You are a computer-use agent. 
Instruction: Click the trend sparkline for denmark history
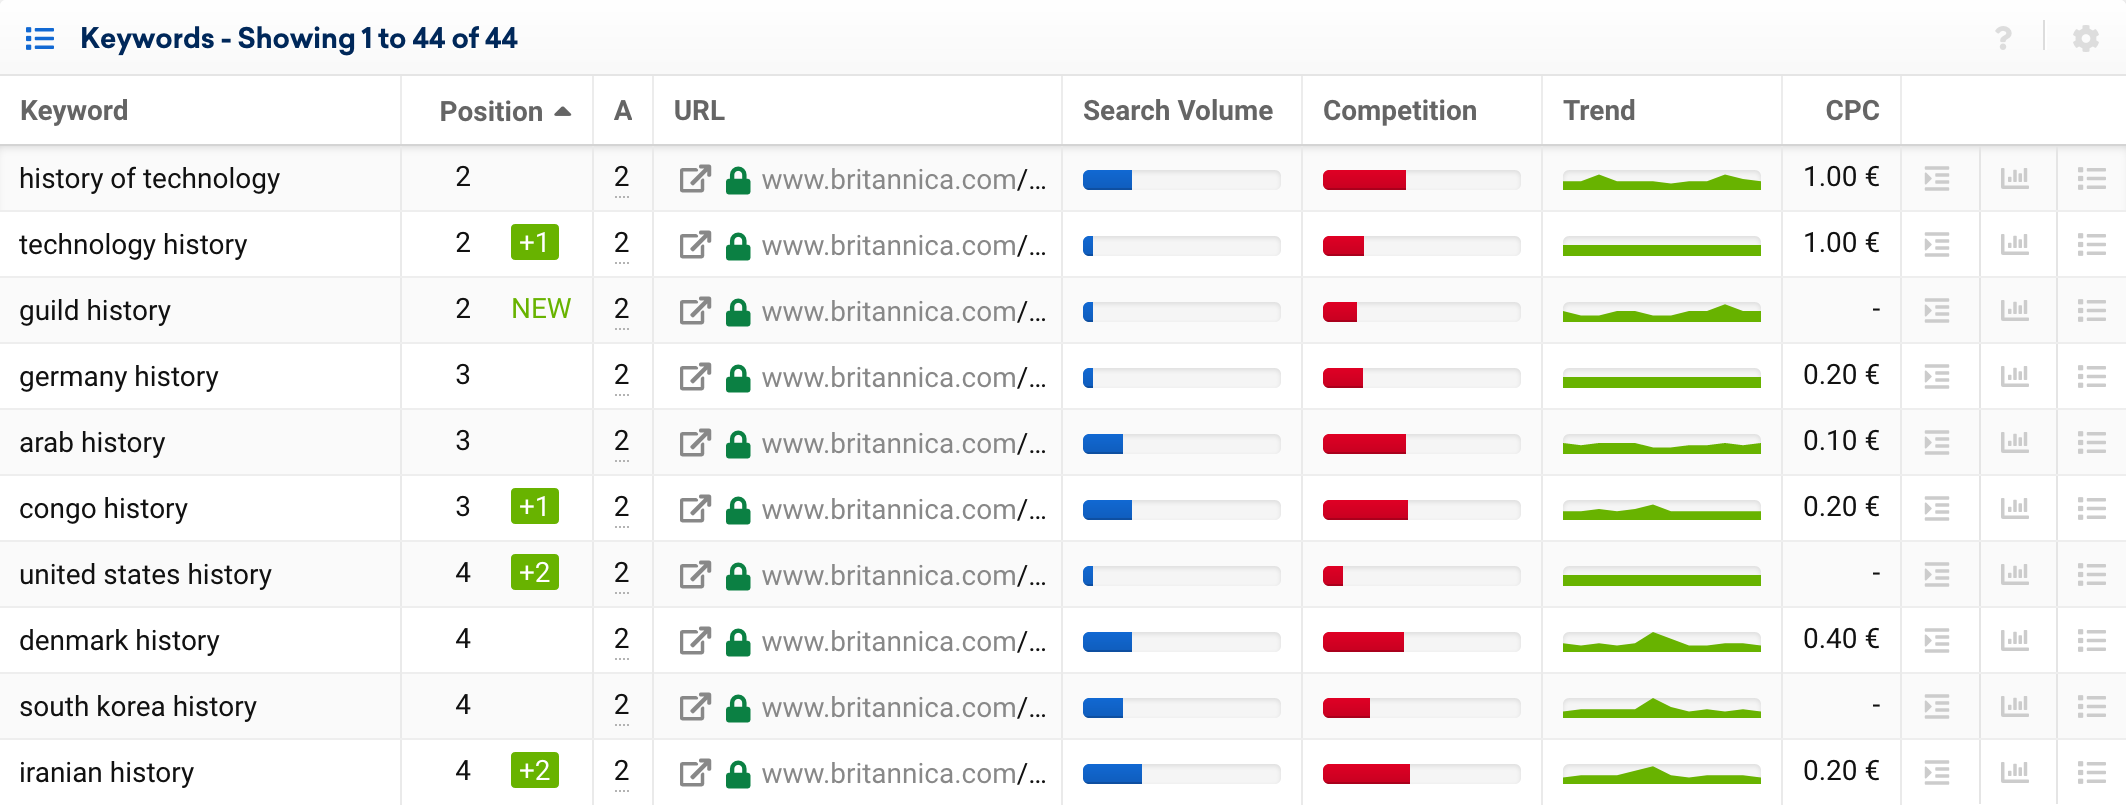point(1661,641)
